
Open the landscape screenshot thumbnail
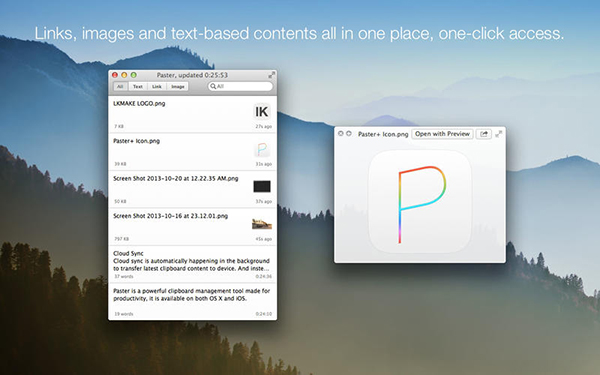(262, 224)
